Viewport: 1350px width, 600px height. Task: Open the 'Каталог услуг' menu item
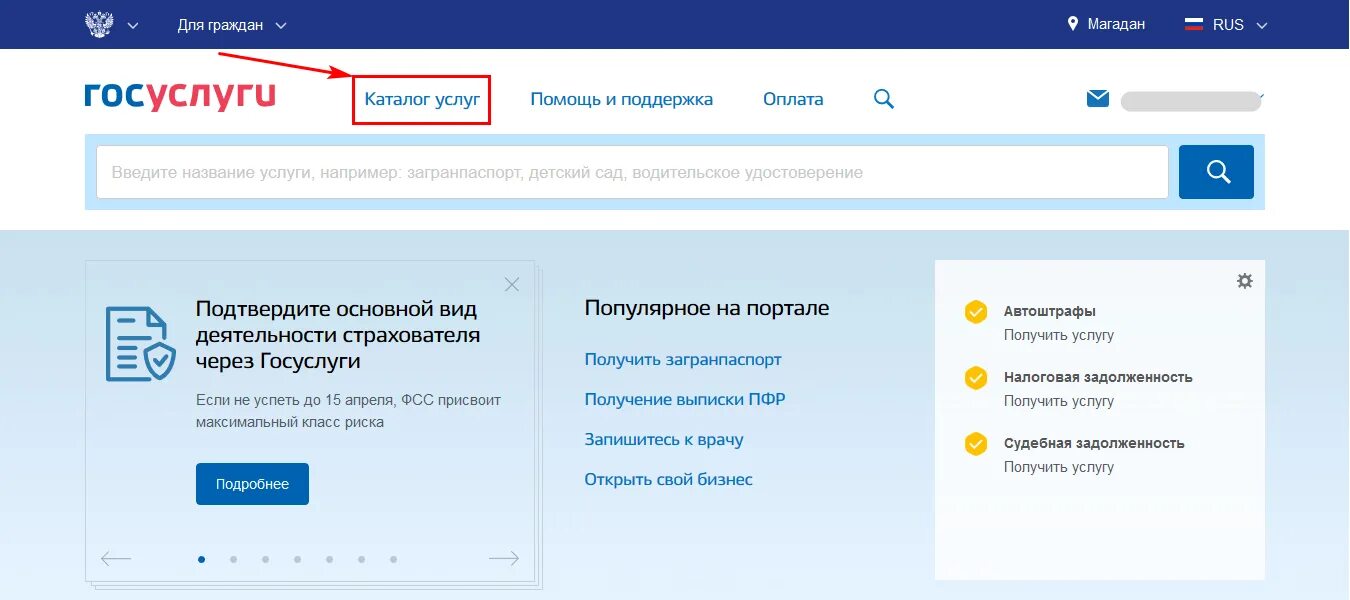[422, 99]
